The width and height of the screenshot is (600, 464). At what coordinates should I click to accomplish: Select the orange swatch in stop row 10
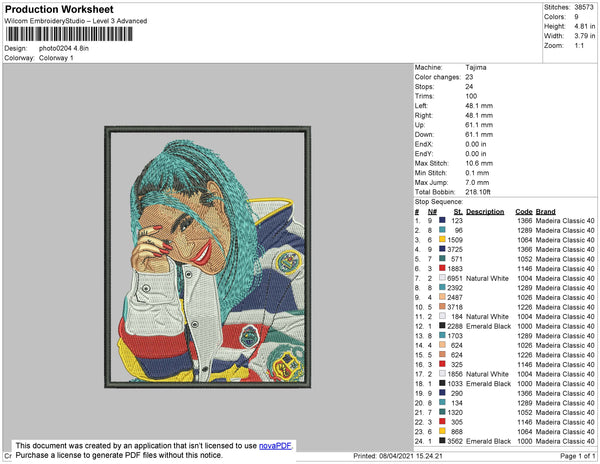point(442,307)
